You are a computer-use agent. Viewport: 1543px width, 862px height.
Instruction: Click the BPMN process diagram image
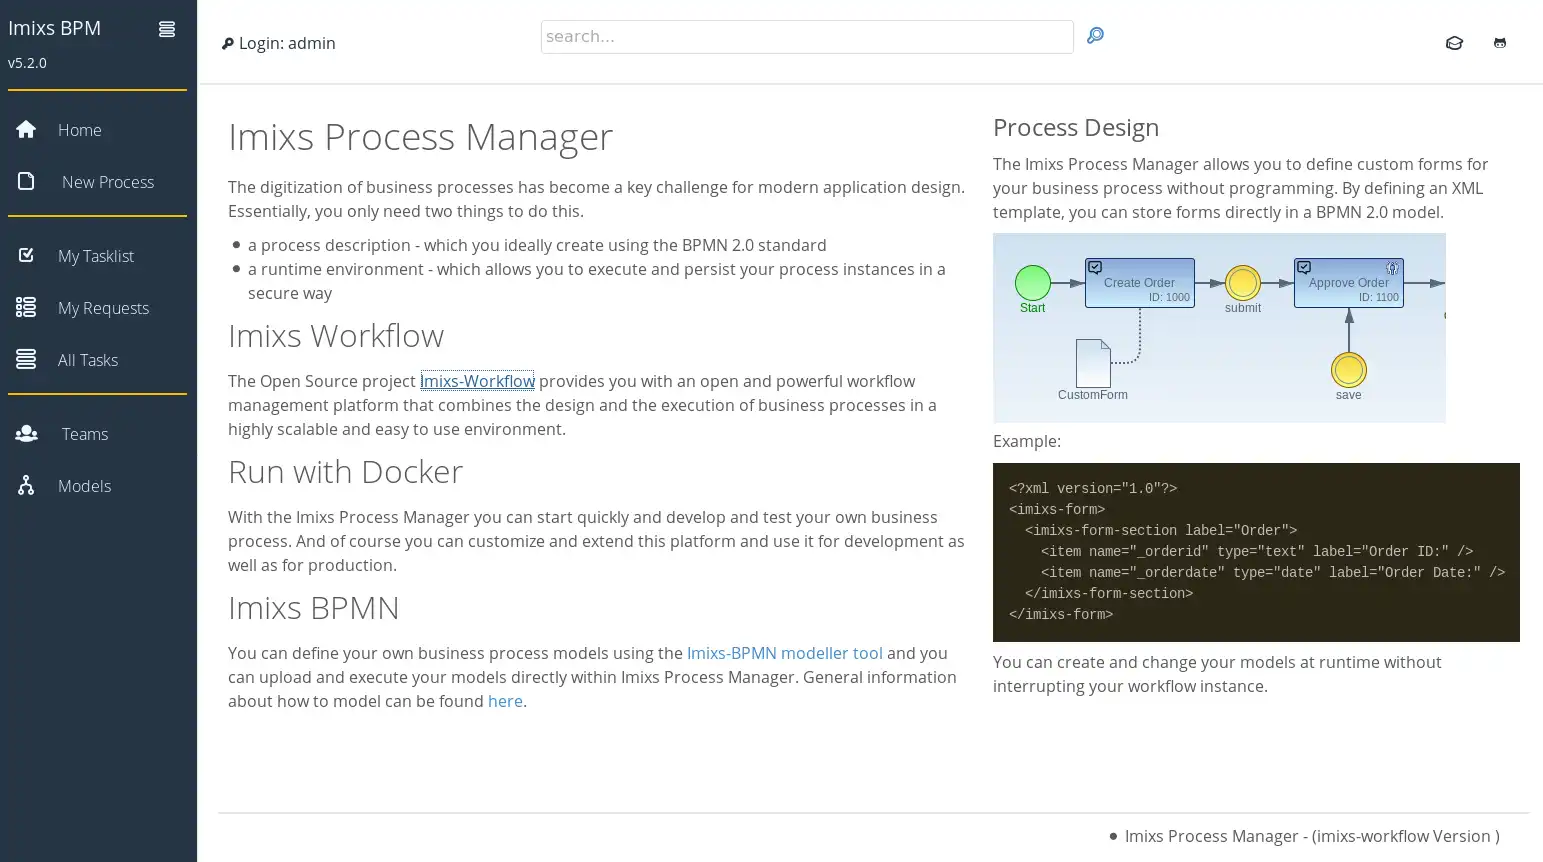[1219, 328]
